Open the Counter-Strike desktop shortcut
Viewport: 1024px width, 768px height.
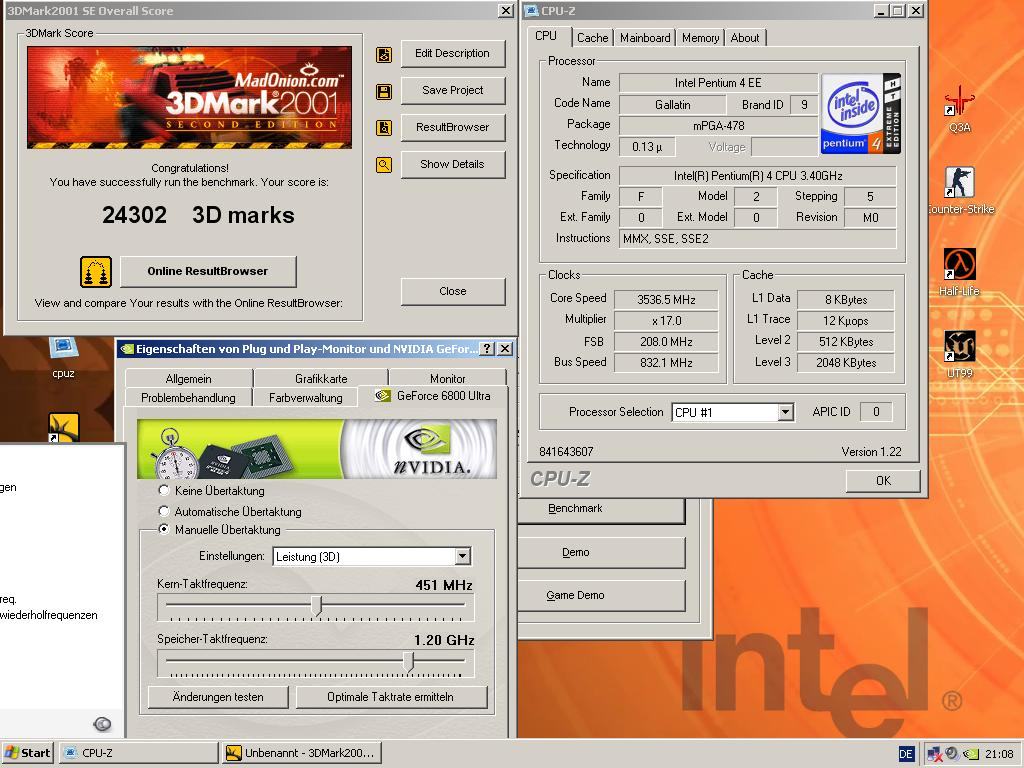click(x=959, y=190)
